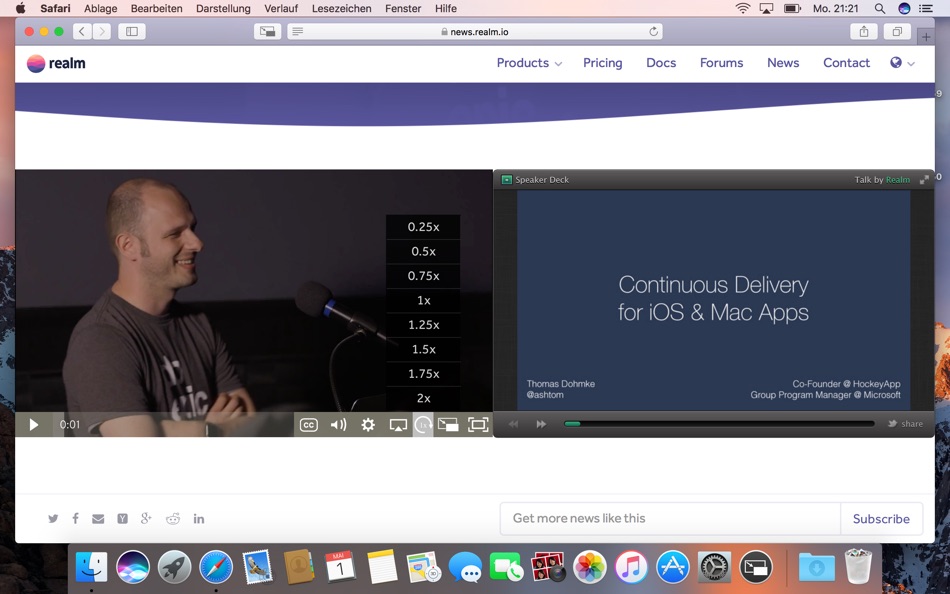Open the playback speed control
The height and width of the screenshot is (594, 950).
pyautogui.click(x=422, y=424)
